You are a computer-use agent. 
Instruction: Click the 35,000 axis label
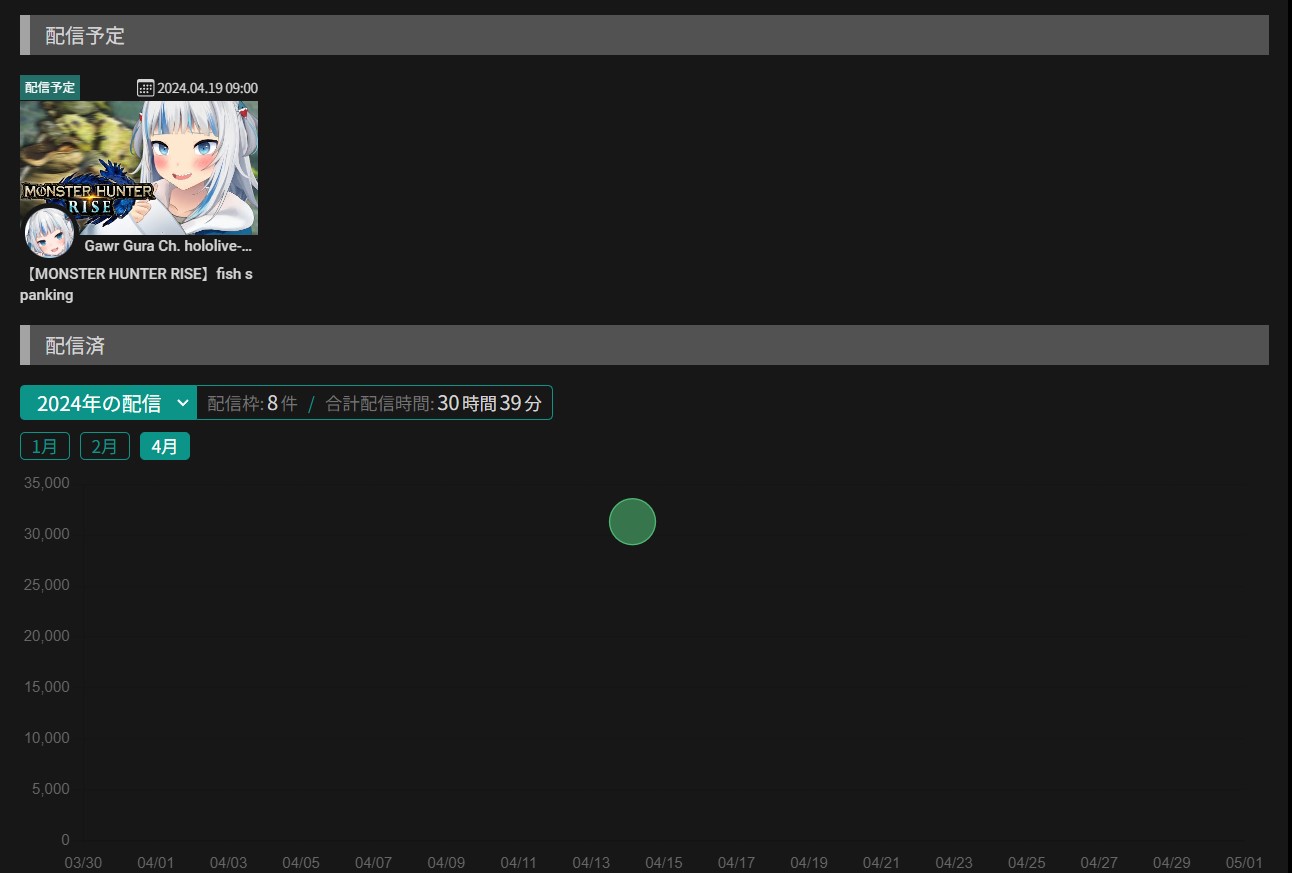tap(46, 483)
